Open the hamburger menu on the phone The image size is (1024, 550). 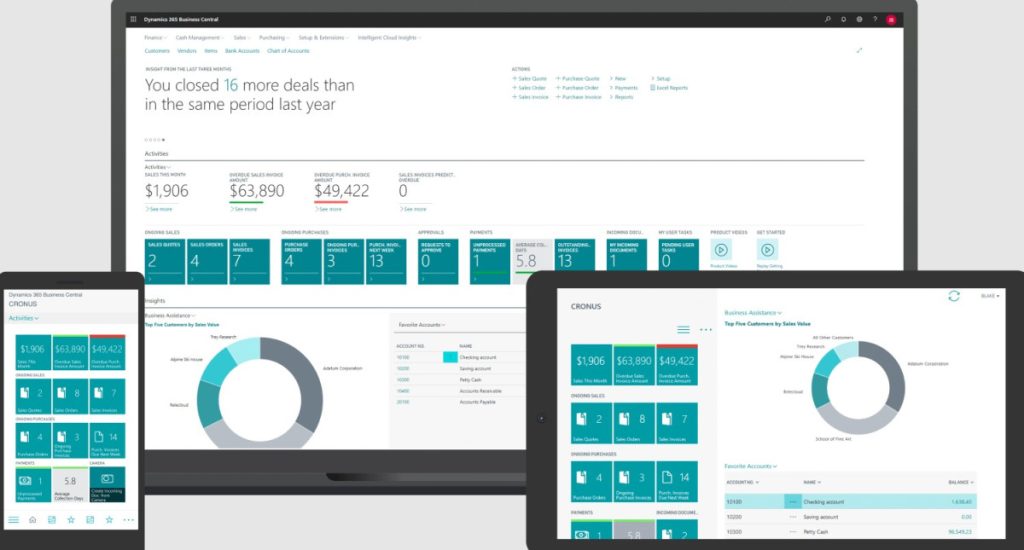tap(13, 520)
